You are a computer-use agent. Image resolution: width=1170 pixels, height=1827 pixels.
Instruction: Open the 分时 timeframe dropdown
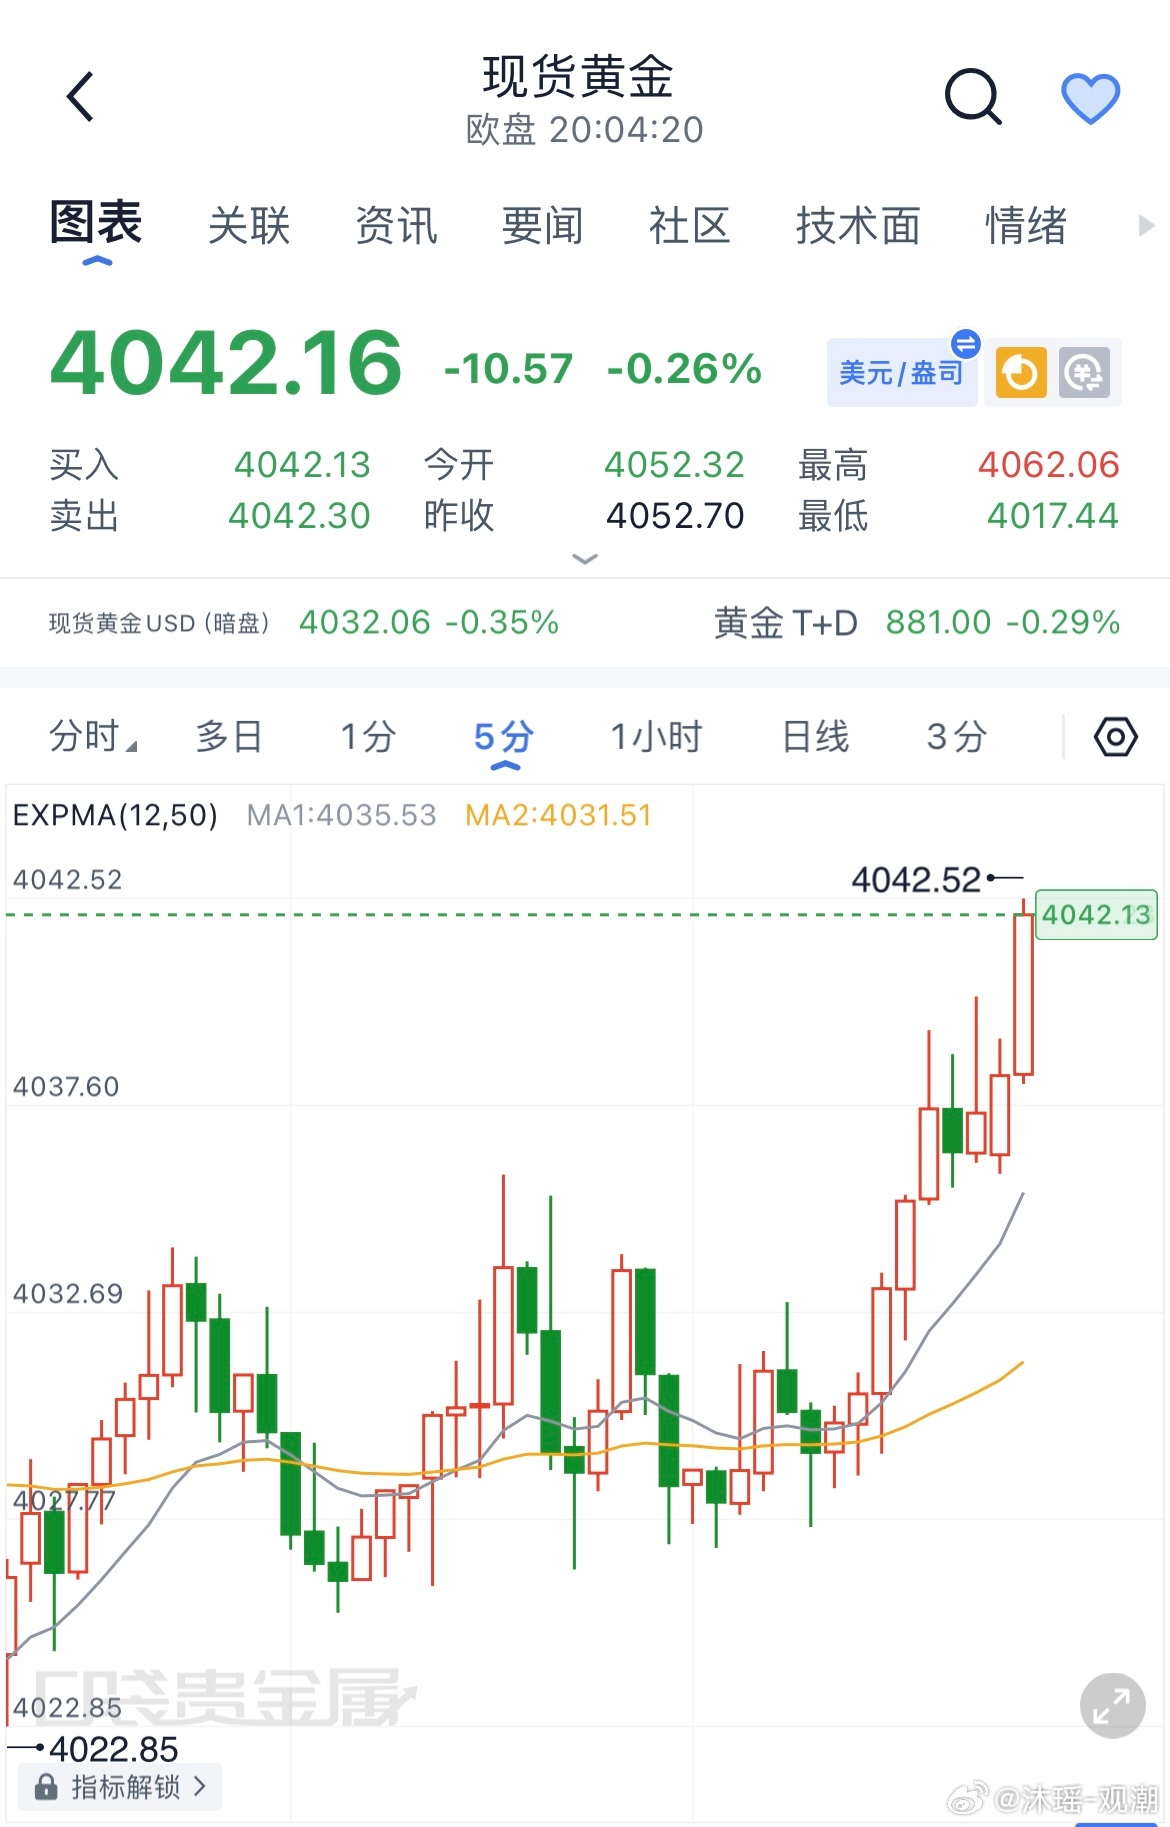93,737
